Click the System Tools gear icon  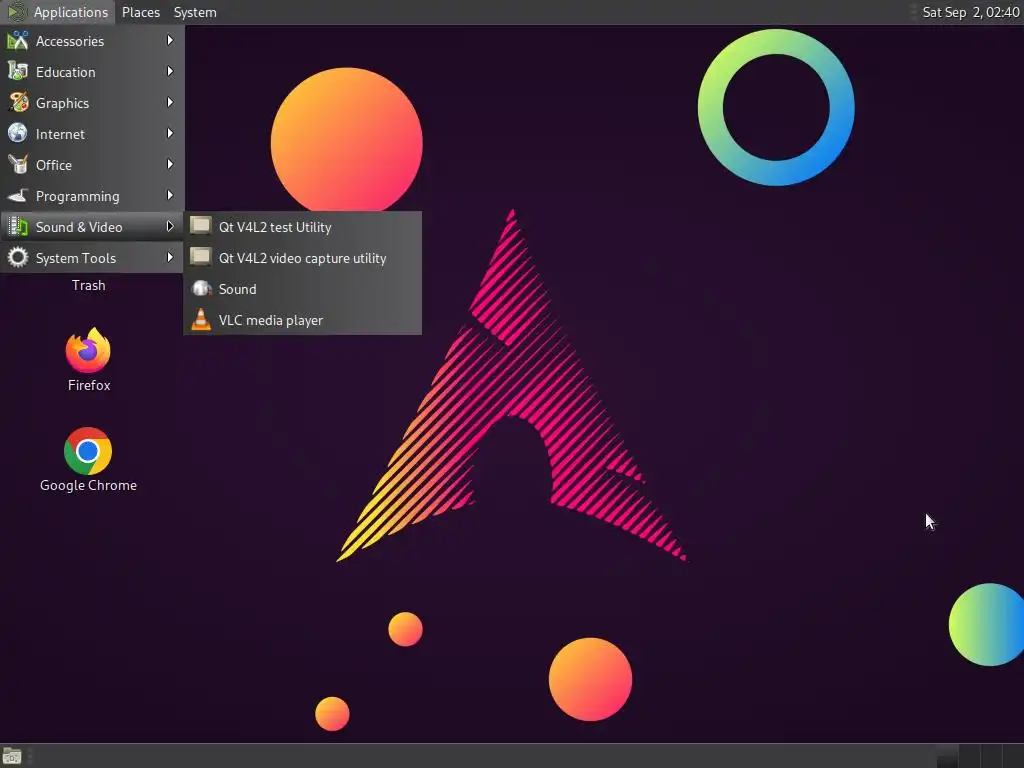click(x=18, y=258)
